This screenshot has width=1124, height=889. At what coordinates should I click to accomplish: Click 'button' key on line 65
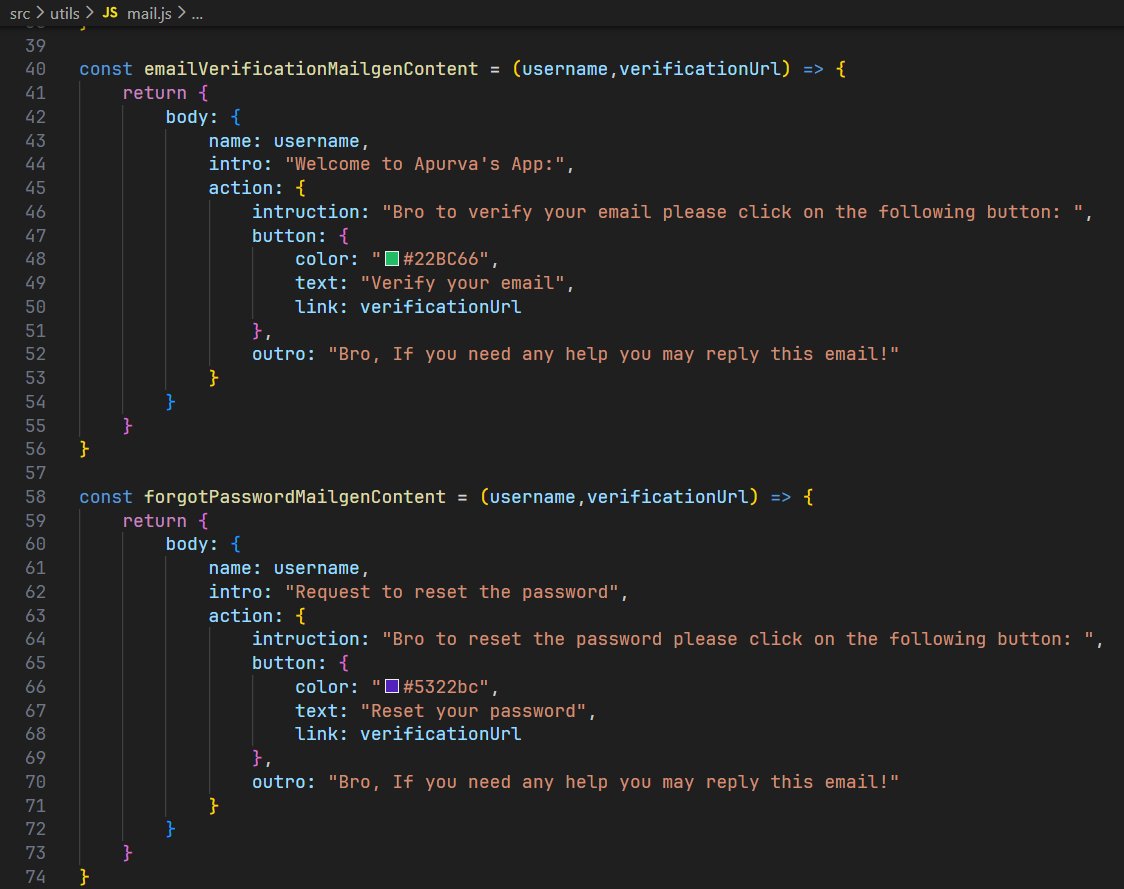284,663
